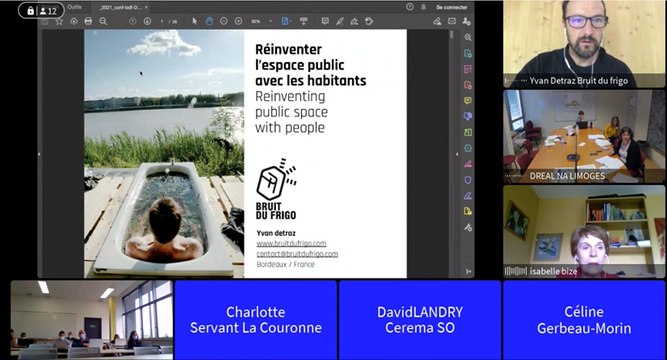Click the Se connecter sign-in button

[x=451, y=7]
